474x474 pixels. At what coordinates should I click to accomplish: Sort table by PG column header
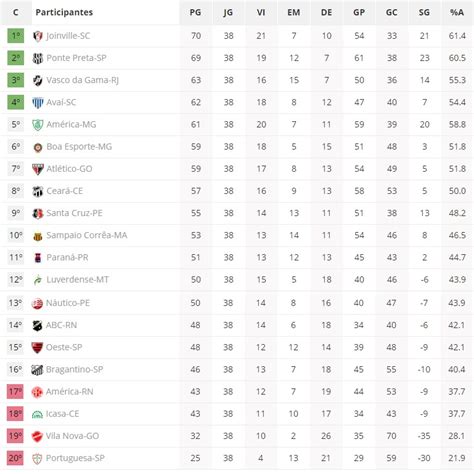[x=195, y=12]
